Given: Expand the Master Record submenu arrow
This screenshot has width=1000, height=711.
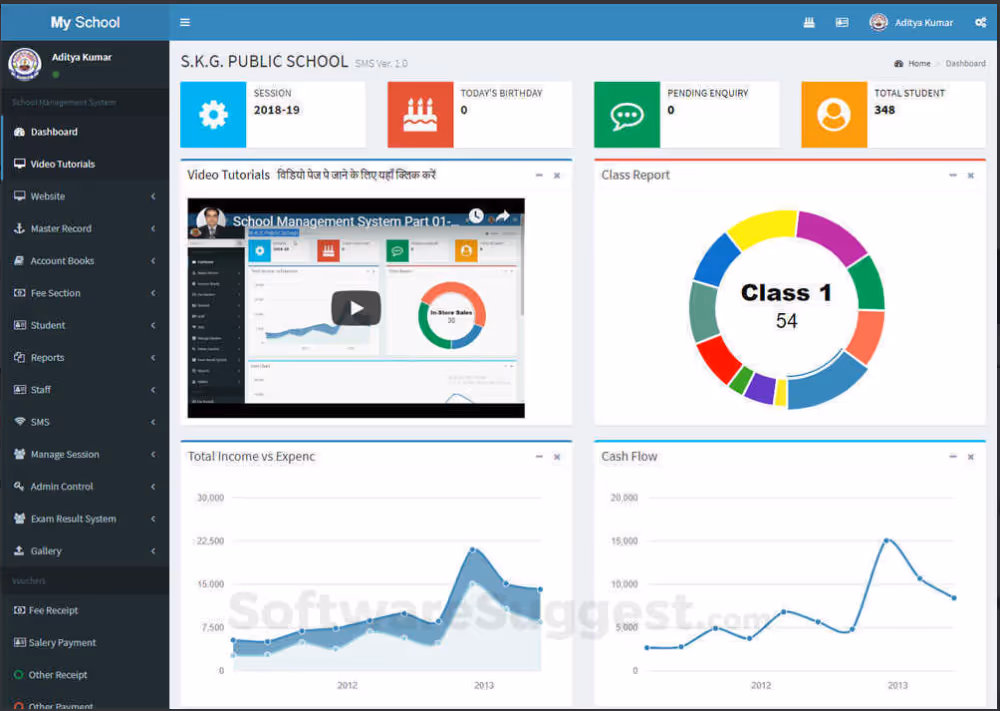Looking at the screenshot, I should 153,228.
